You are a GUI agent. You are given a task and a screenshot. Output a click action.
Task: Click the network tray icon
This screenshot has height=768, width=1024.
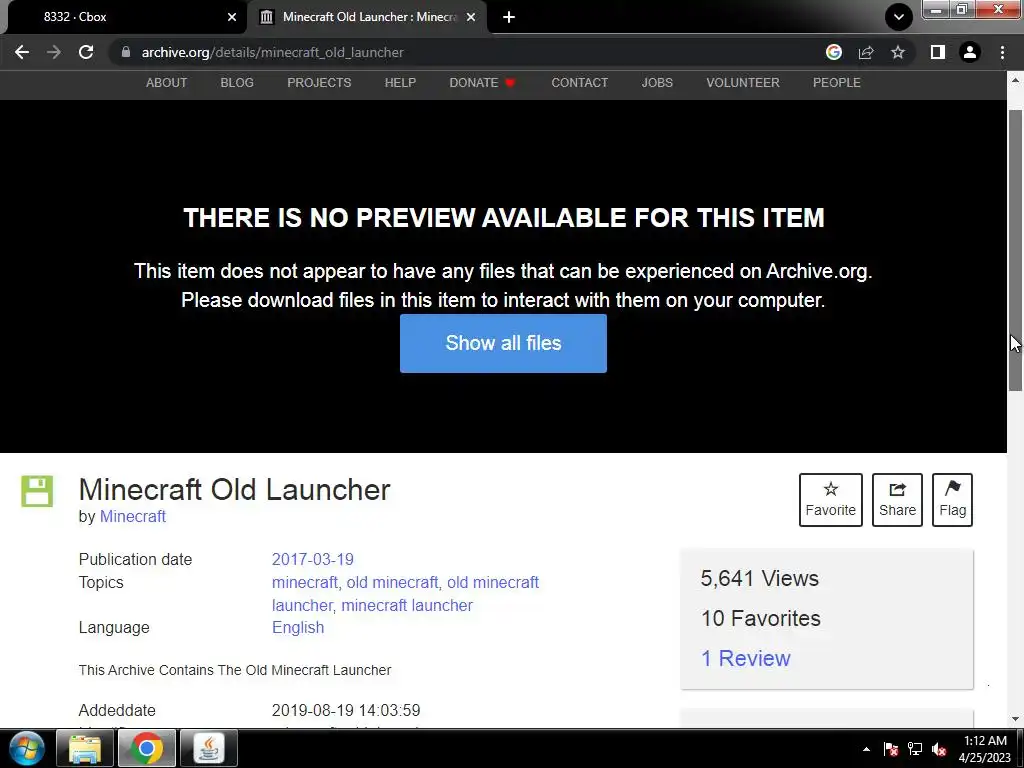click(915, 749)
